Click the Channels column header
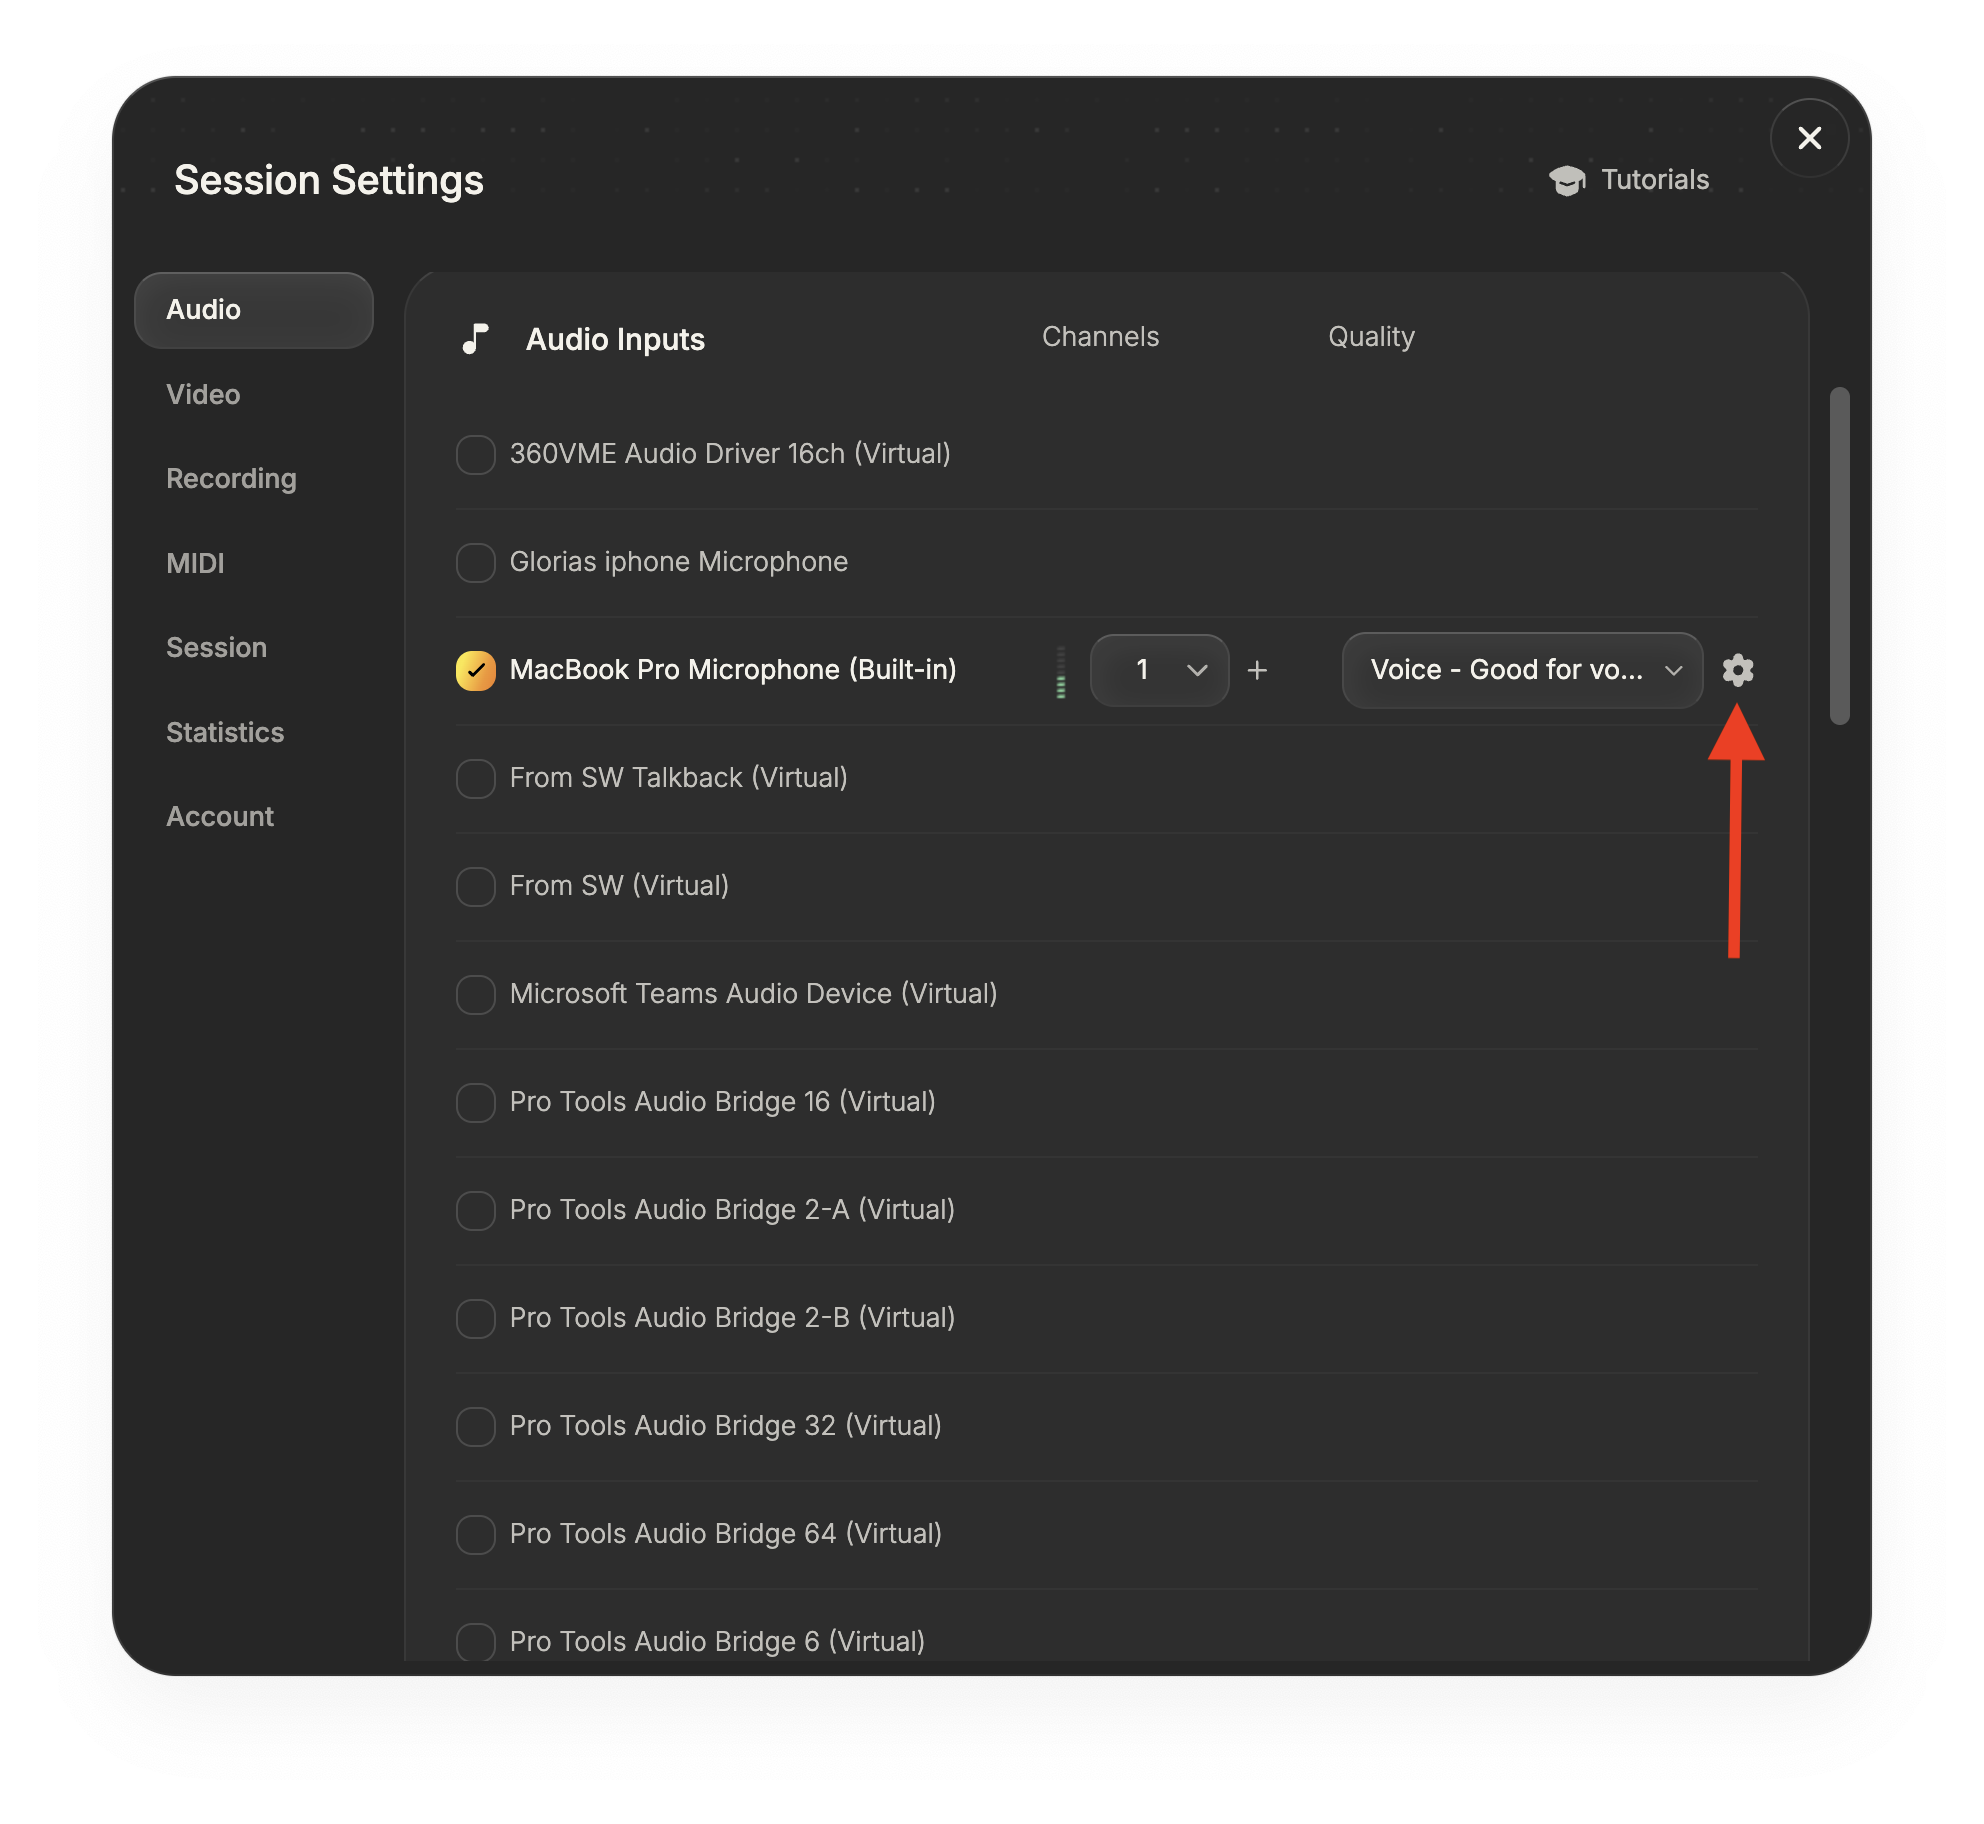 (1100, 337)
